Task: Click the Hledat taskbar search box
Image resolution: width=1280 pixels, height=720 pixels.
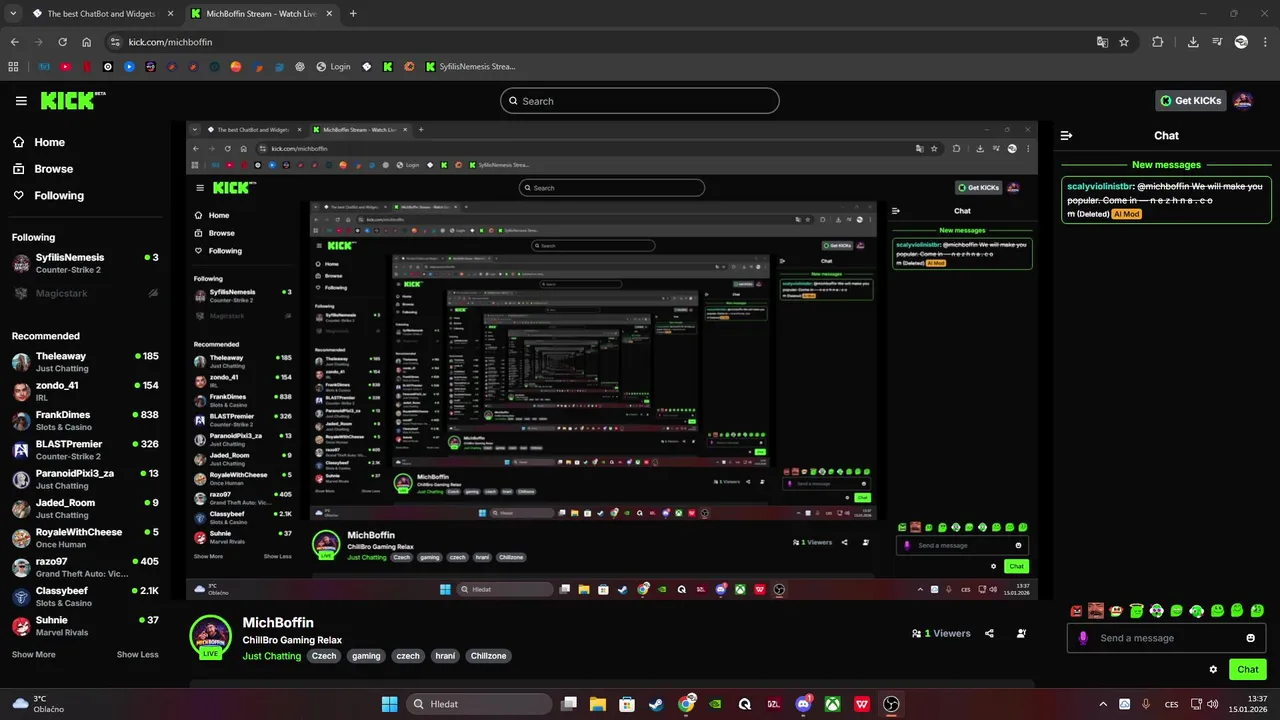Action: pos(479,704)
